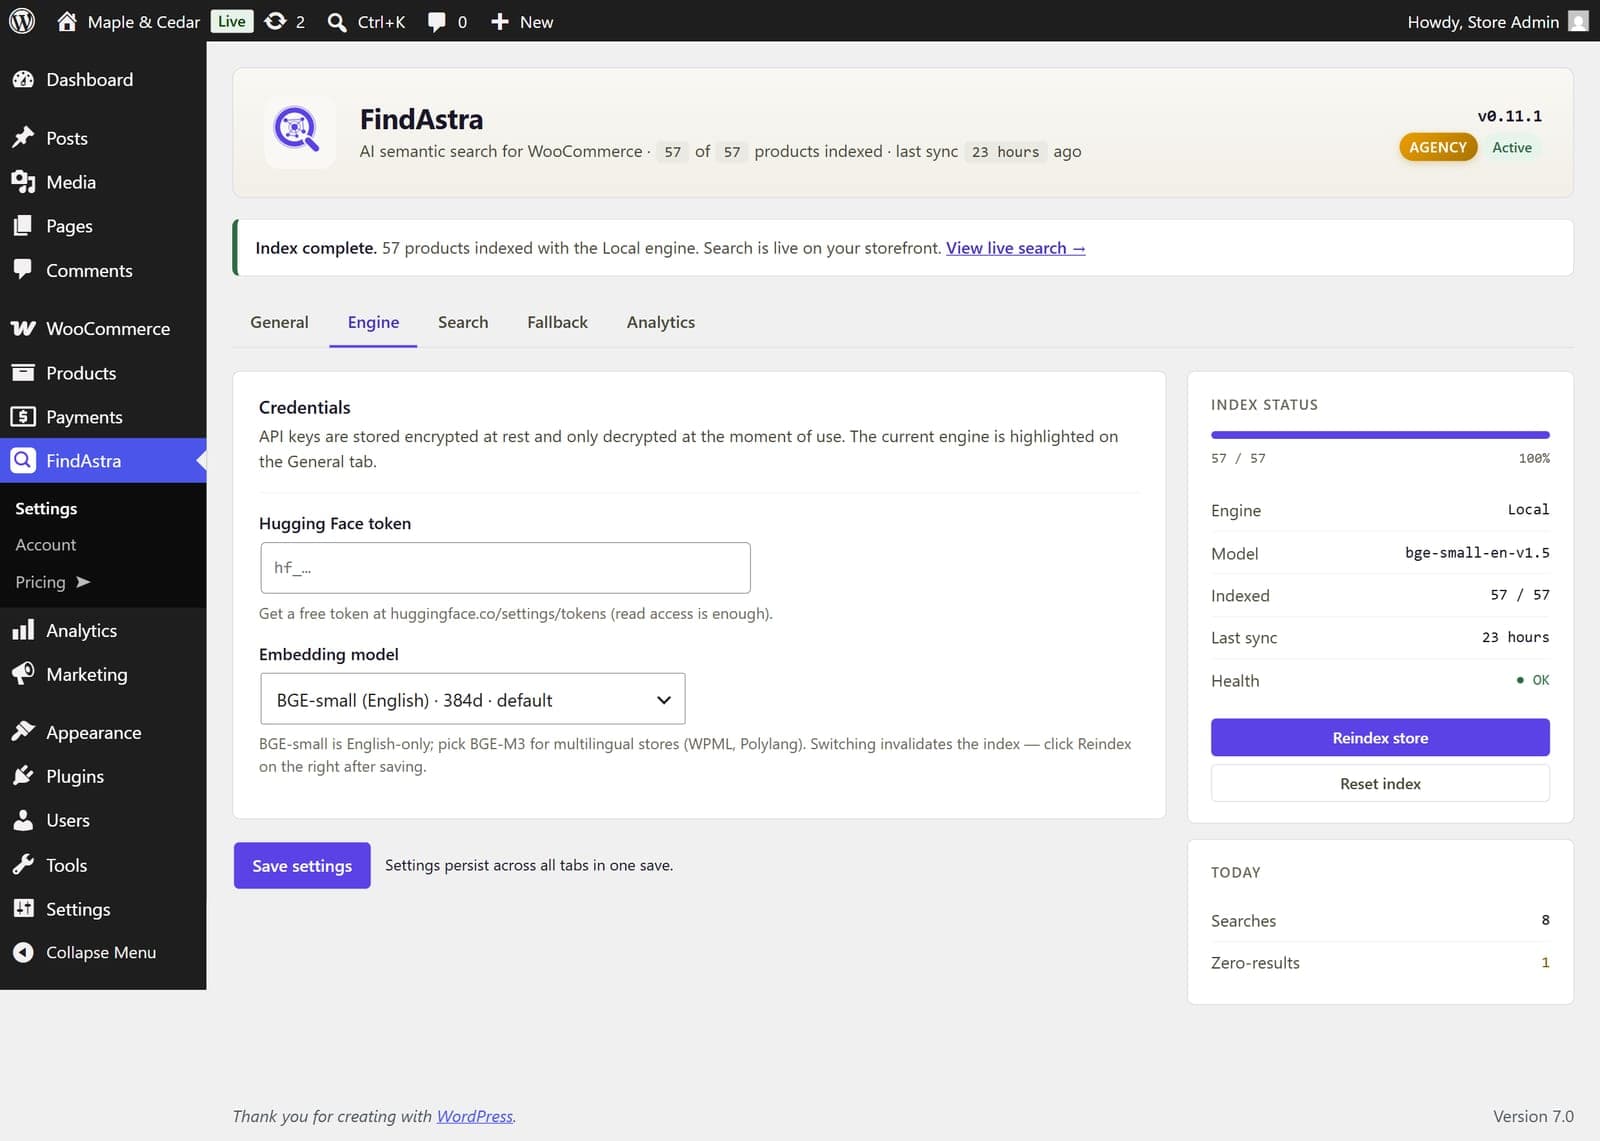
Task: Click the Plugins plug icon
Action: 23,776
